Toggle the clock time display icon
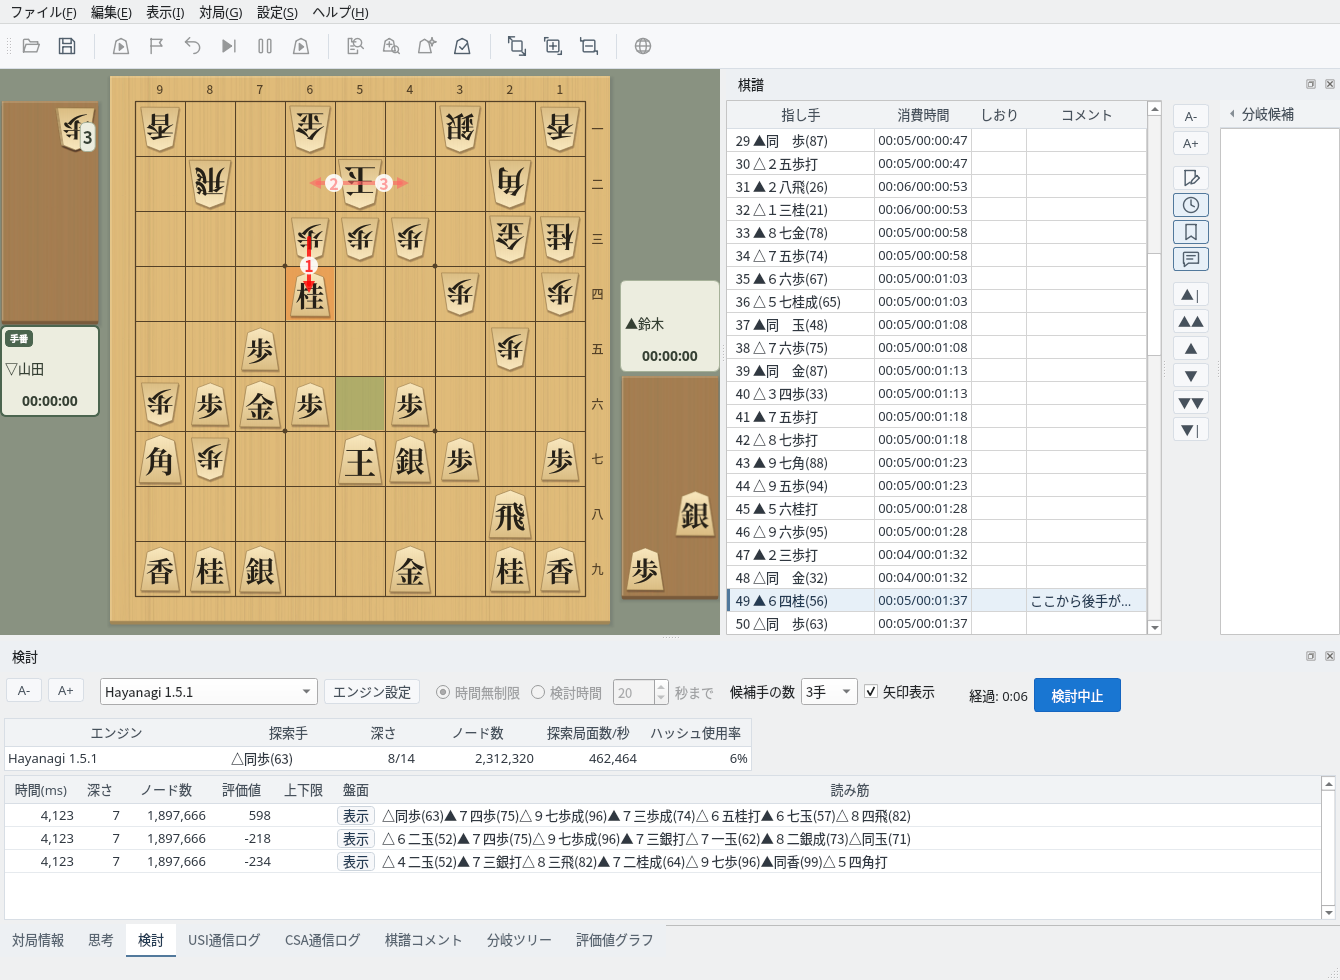 tap(1191, 205)
